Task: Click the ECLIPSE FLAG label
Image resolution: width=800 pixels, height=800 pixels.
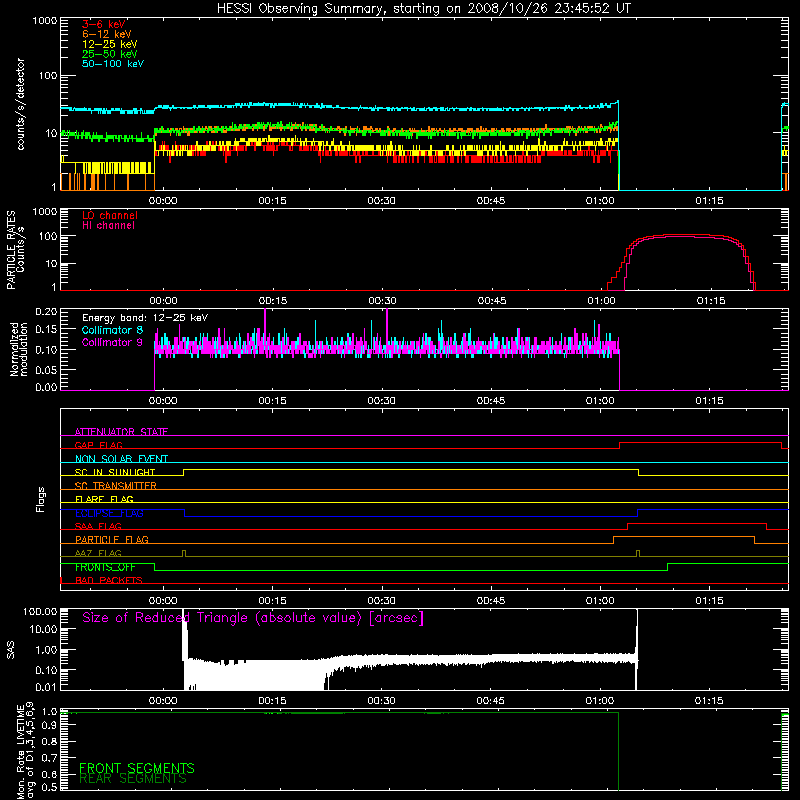Action: 109,513
